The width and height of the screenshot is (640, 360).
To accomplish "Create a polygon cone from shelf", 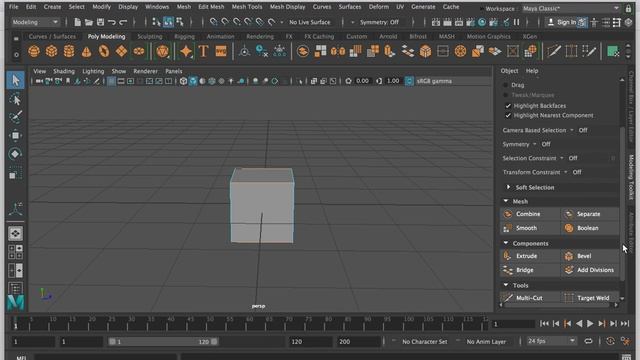I will coord(87,51).
